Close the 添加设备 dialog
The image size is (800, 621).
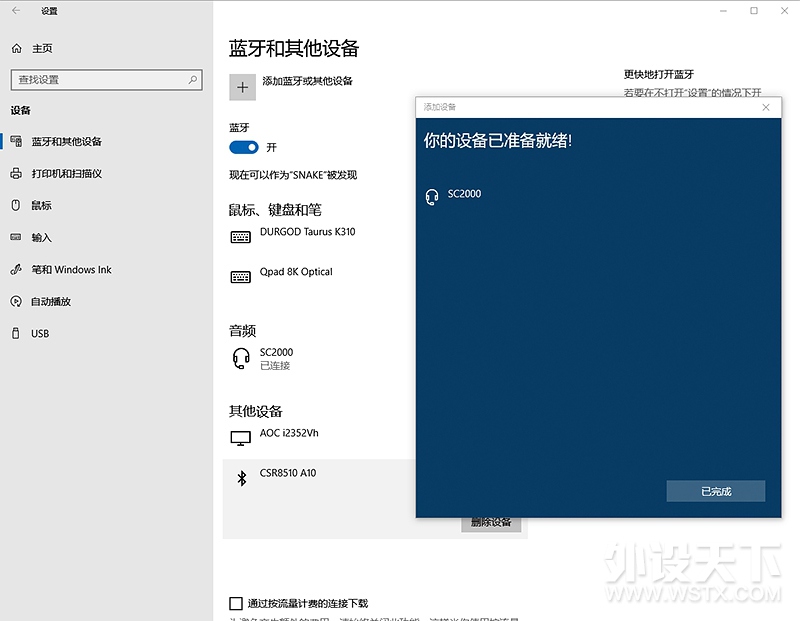766,107
